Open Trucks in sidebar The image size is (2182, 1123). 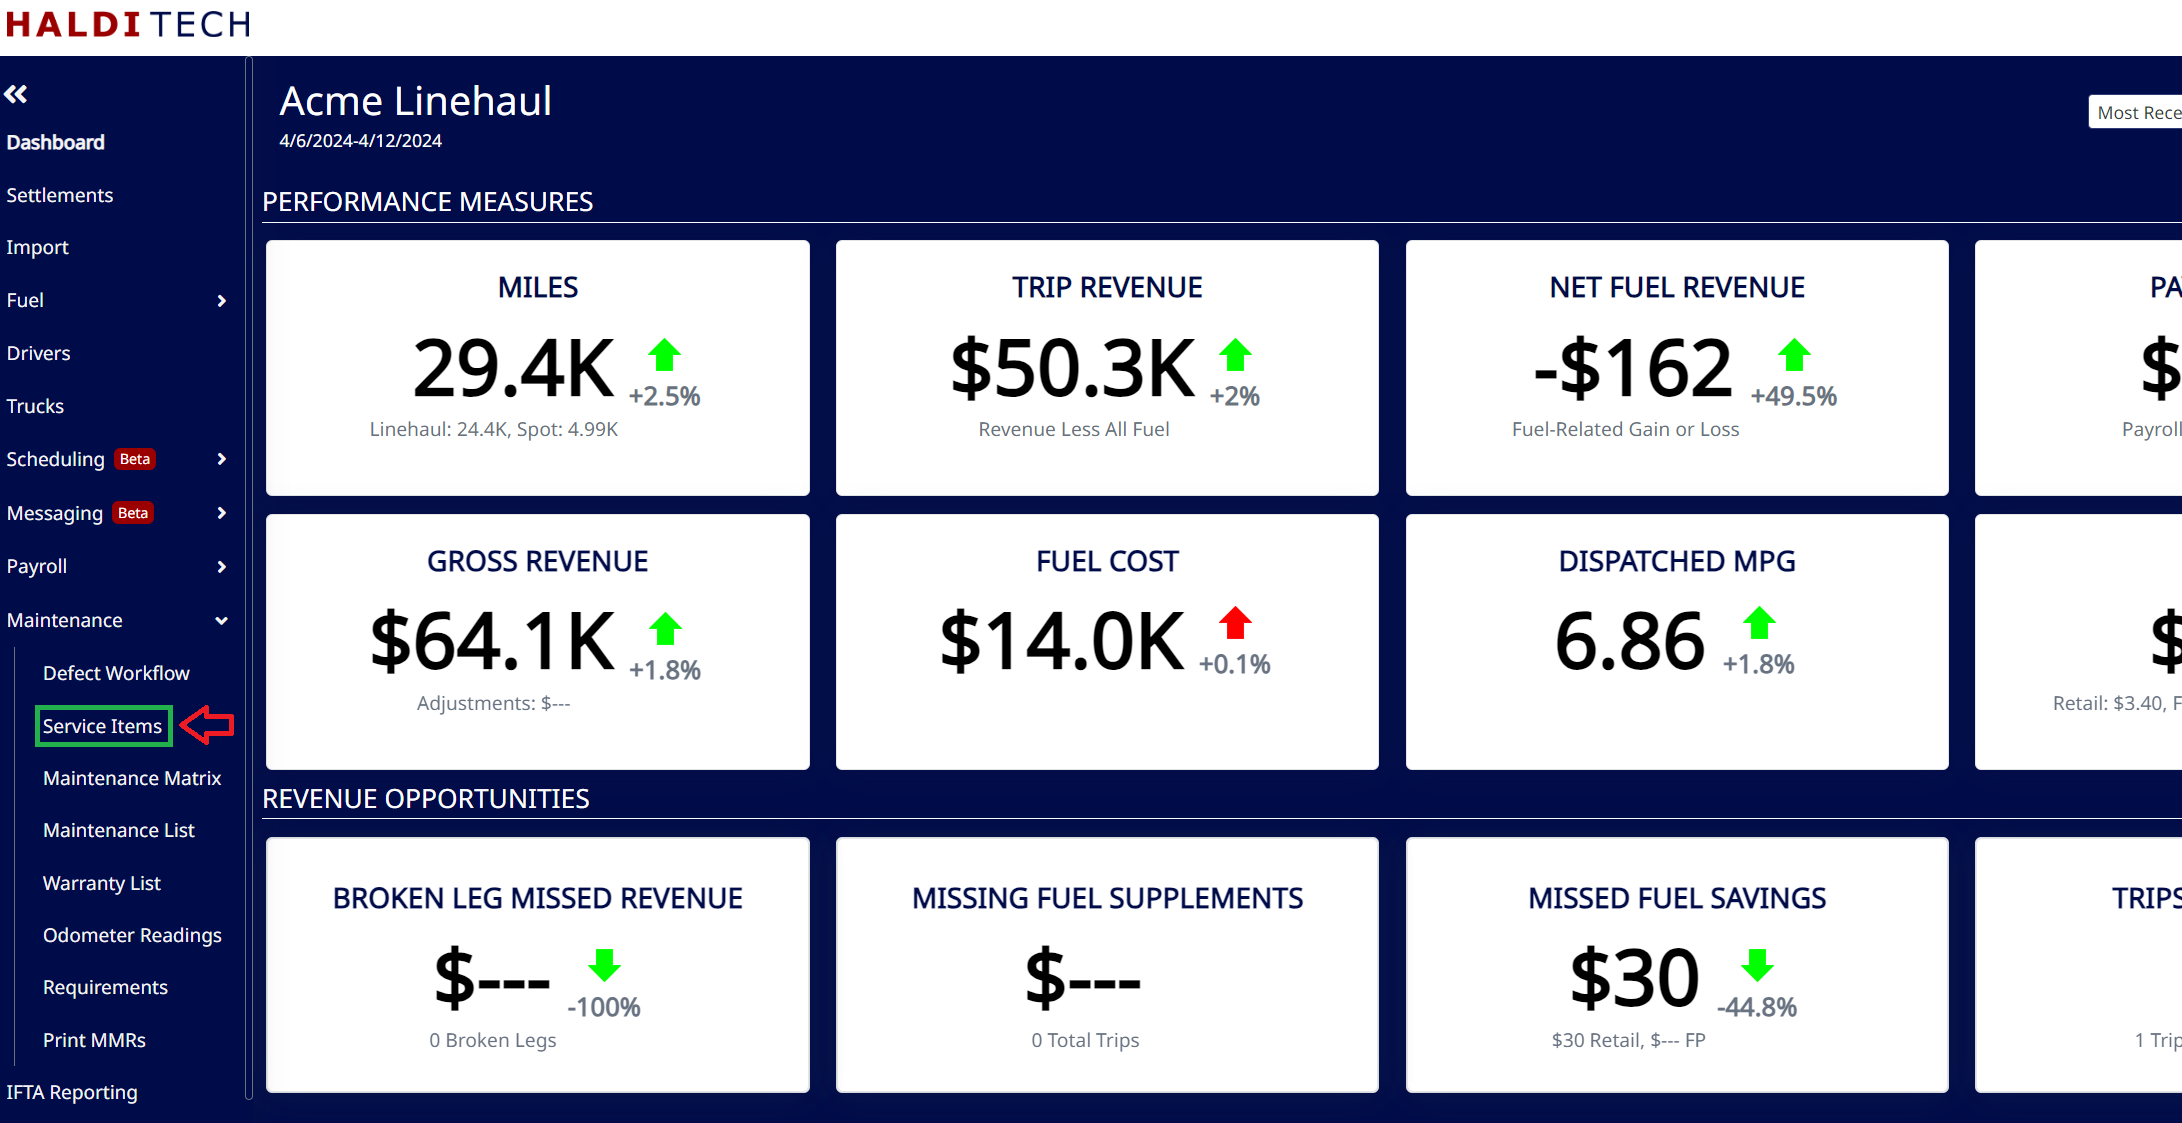tap(35, 406)
